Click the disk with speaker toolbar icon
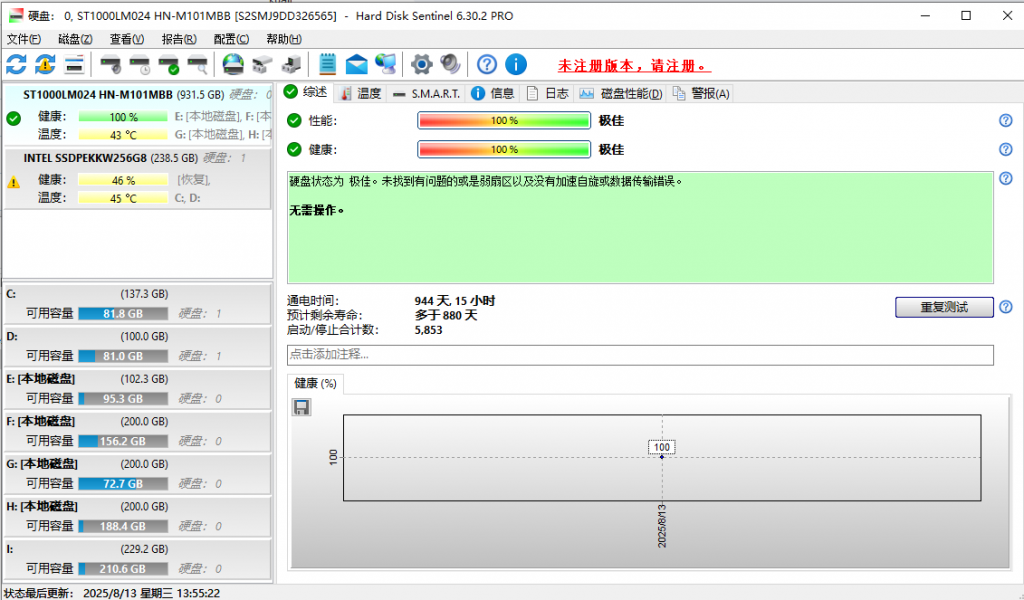This screenshot has width=1024, height=600. tap(110, 65)
